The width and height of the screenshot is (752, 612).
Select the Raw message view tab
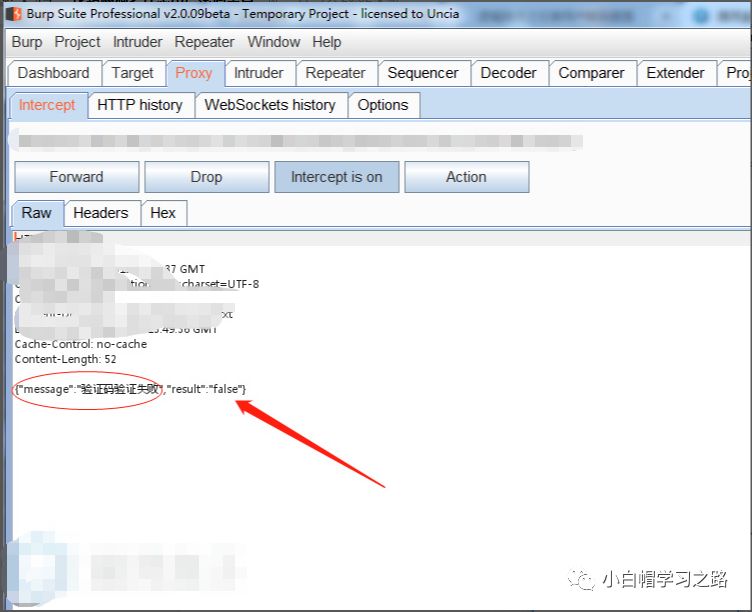[37, 213]
